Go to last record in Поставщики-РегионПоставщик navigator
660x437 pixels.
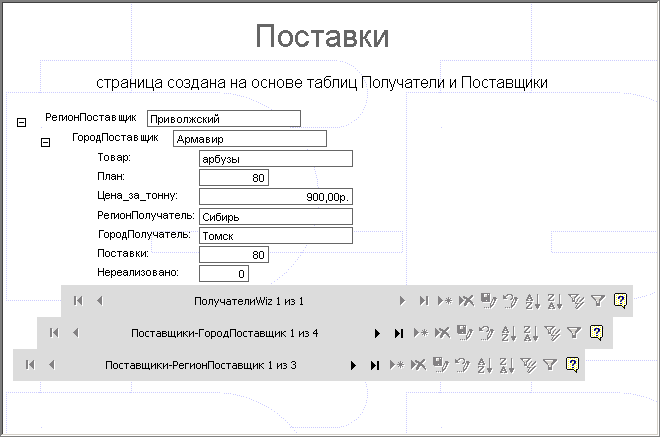(x=375, y=365)
